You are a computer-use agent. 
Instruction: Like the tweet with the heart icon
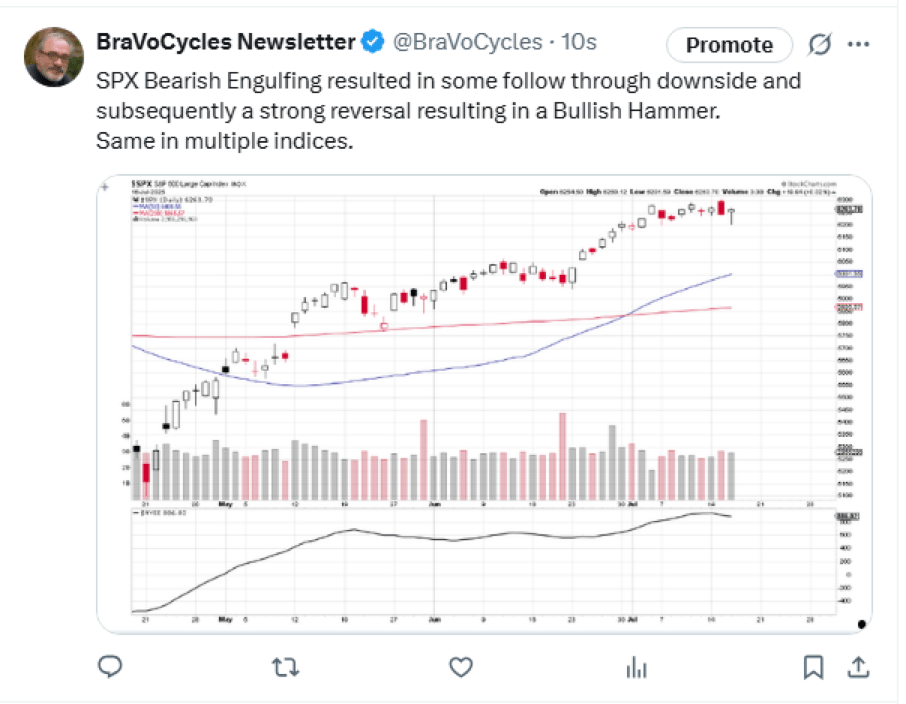pos(461,667)
